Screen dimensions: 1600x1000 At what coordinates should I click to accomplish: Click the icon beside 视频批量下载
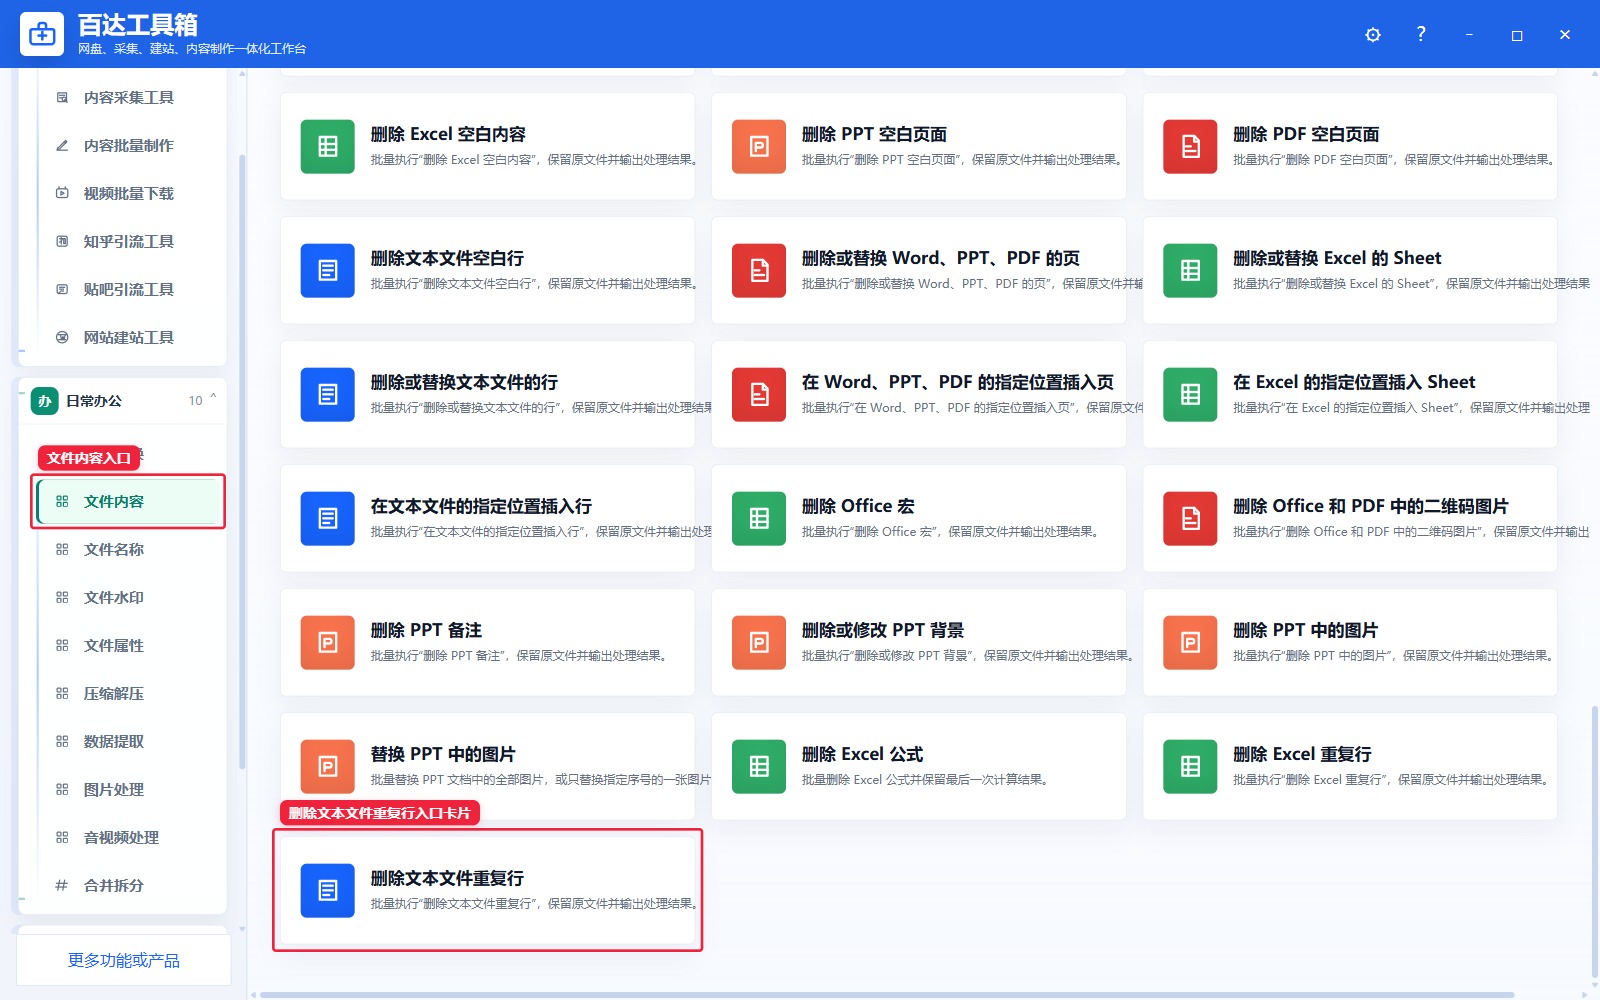click(x=62, y=194)
